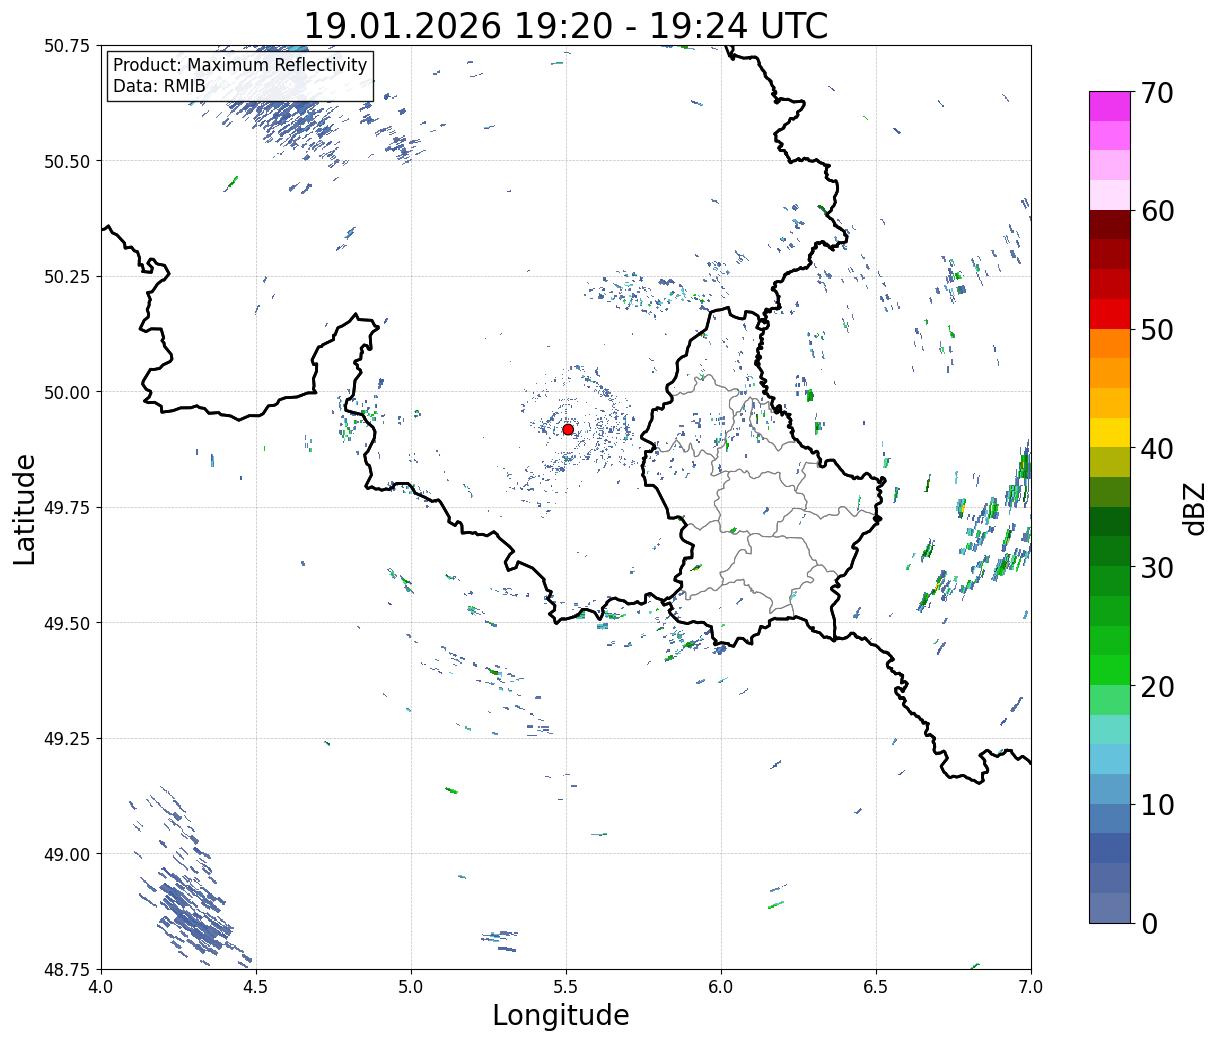The width and height of the screenshot is (1219, 1040).
Task: Click the 'Longitude' axis label
Action: coord(561,1015)
